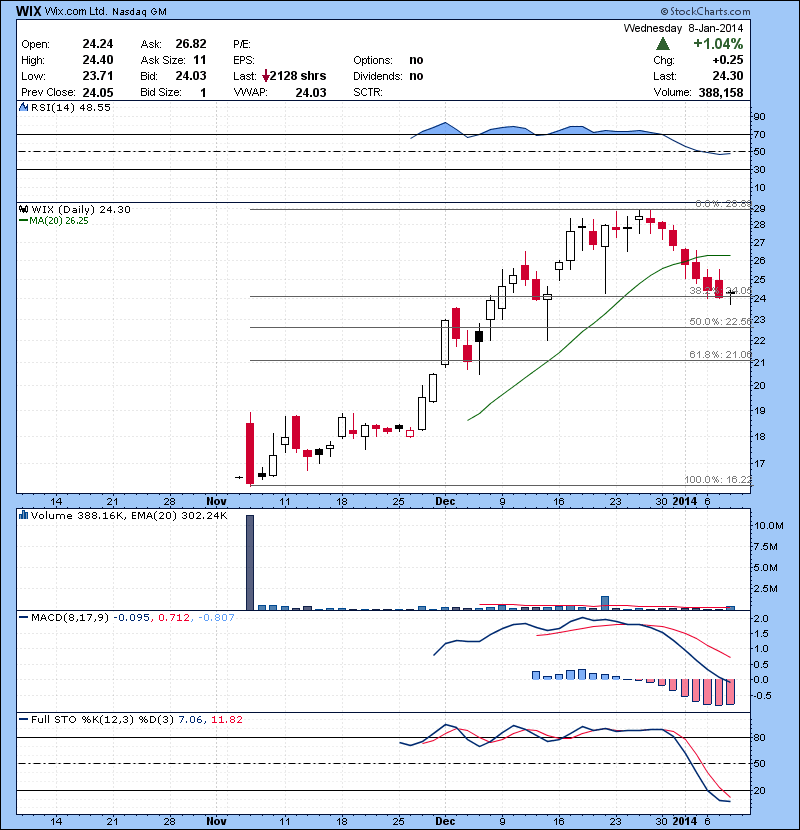Click the EPS label
Screen dimensions: 800x830
(244, 60)
